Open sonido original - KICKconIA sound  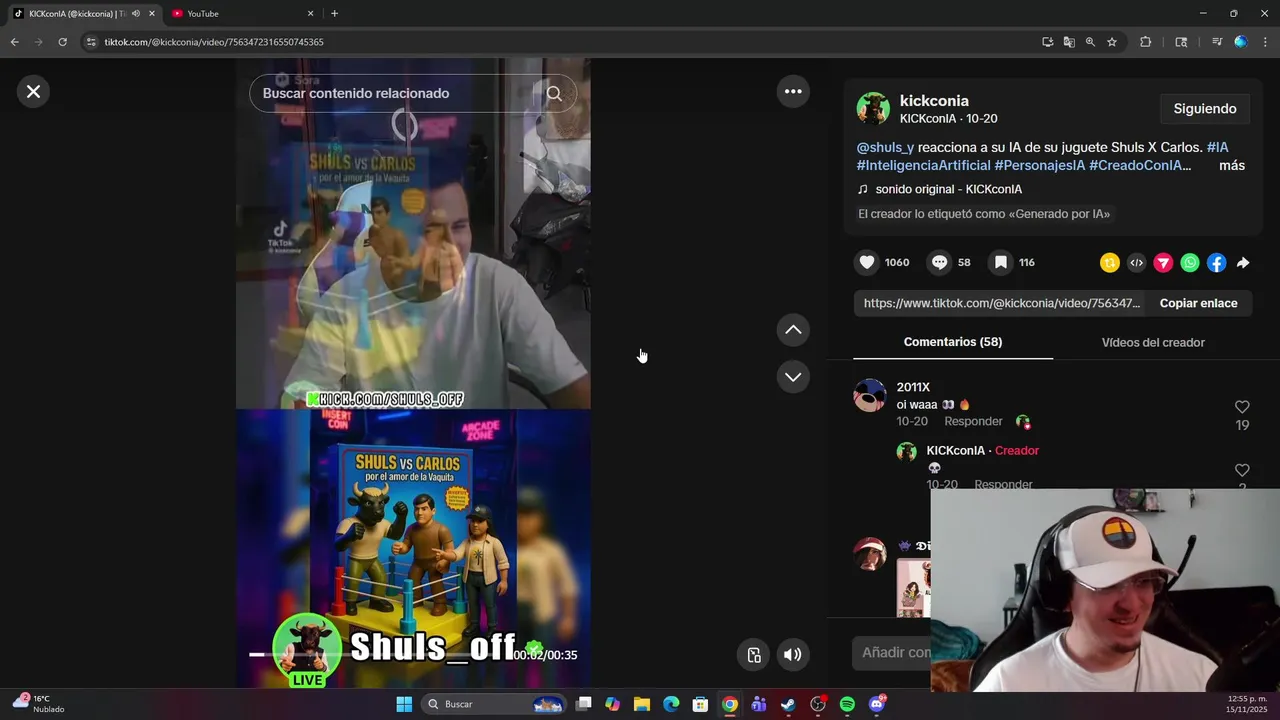click(948, 189)
